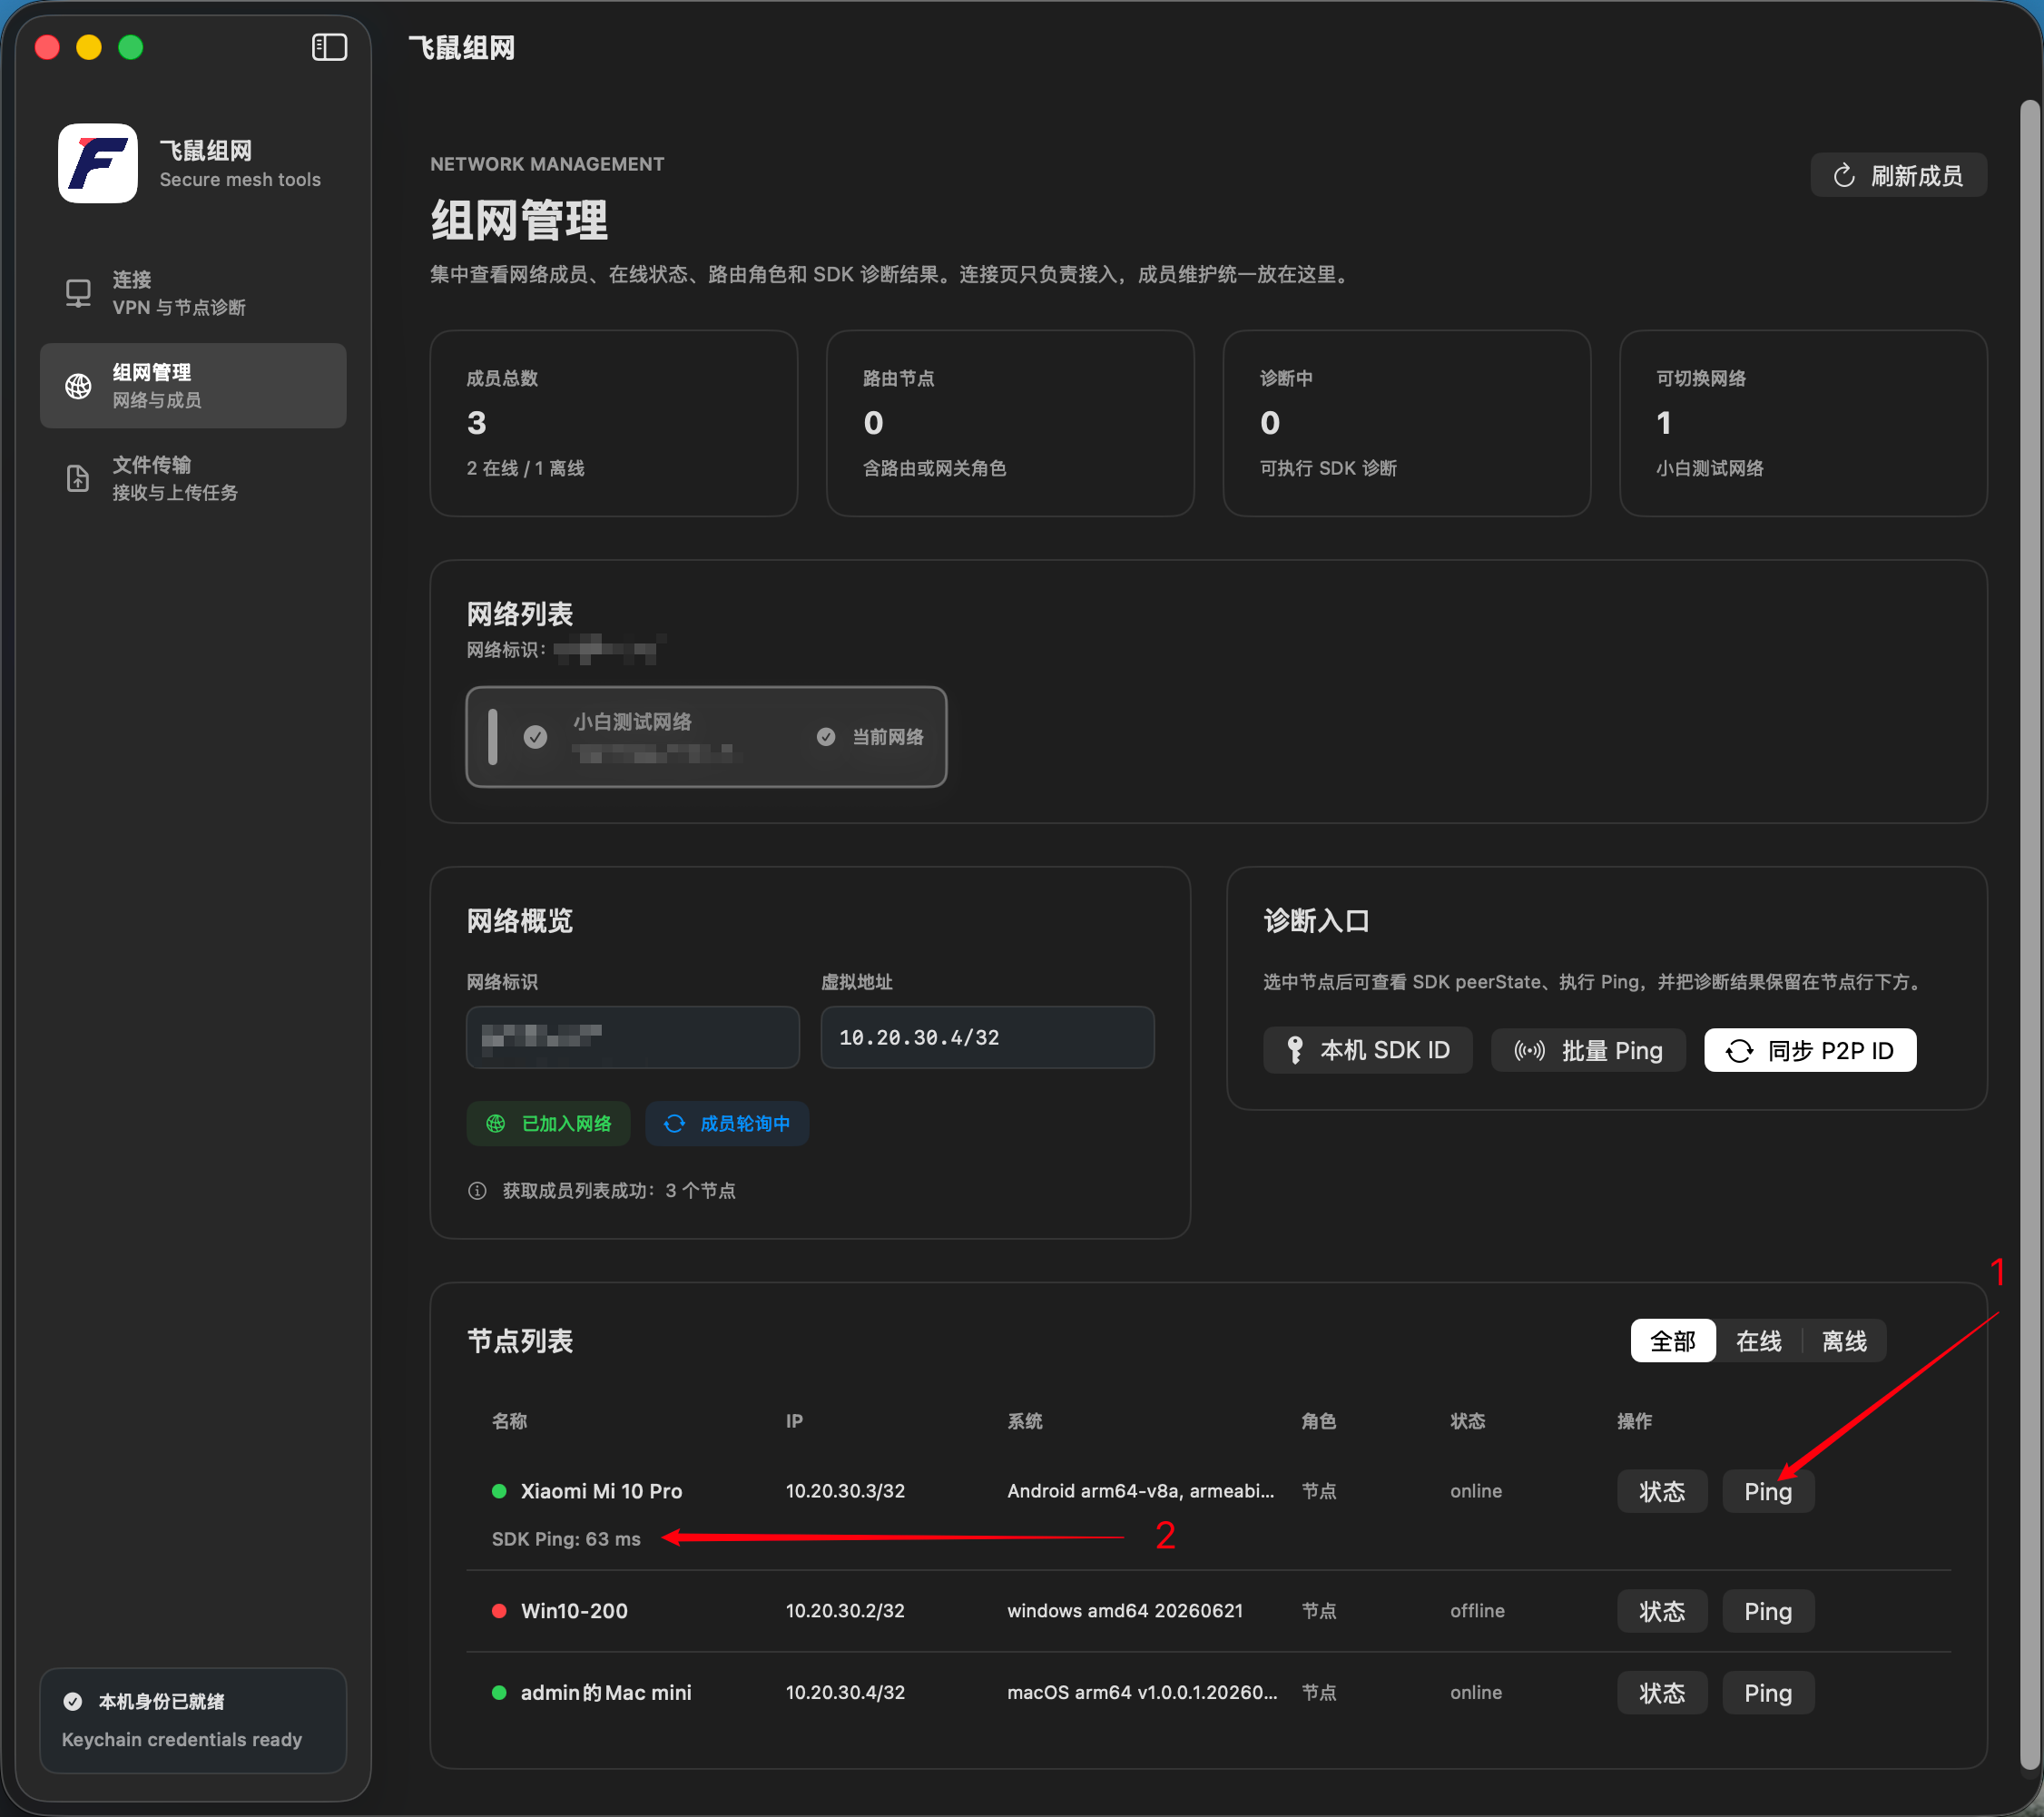Screen dimensions: 2044x1817
Task: Select the 全部 filter segment
Action: click(1673, 1341)
